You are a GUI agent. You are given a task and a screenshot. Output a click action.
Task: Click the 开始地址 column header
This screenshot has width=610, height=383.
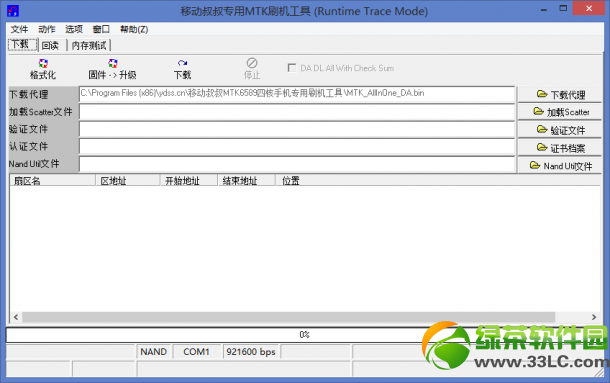coord(189,180)
